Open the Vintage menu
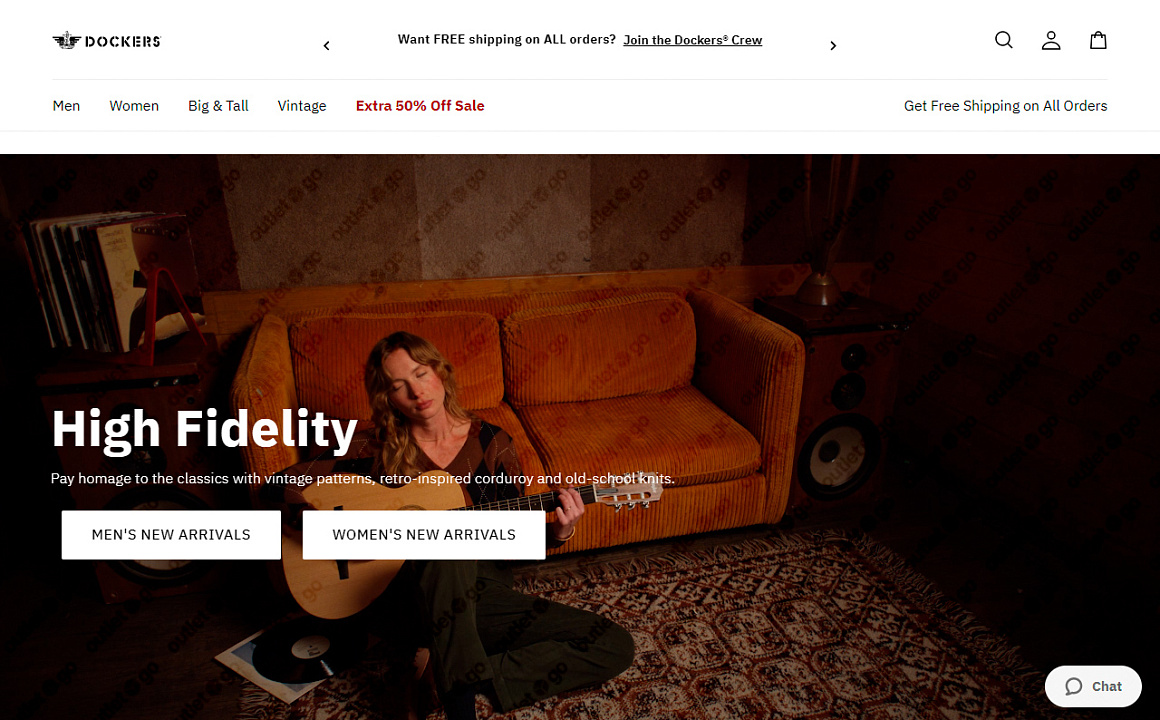 [302, 106]
